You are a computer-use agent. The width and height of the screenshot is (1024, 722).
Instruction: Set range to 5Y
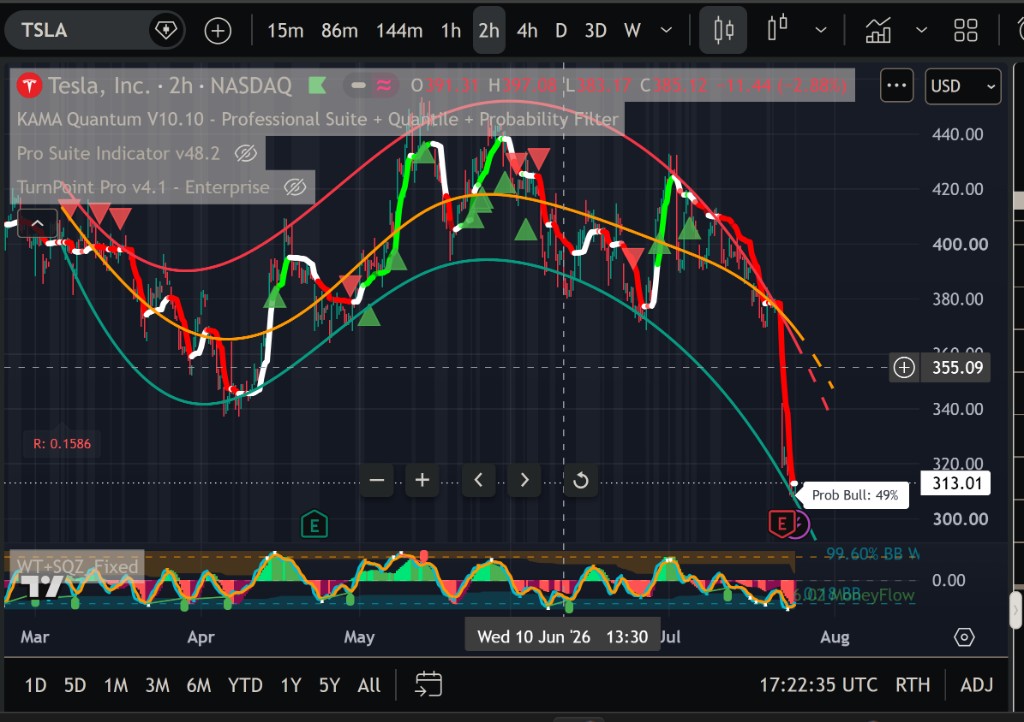(x=329, y=685)
